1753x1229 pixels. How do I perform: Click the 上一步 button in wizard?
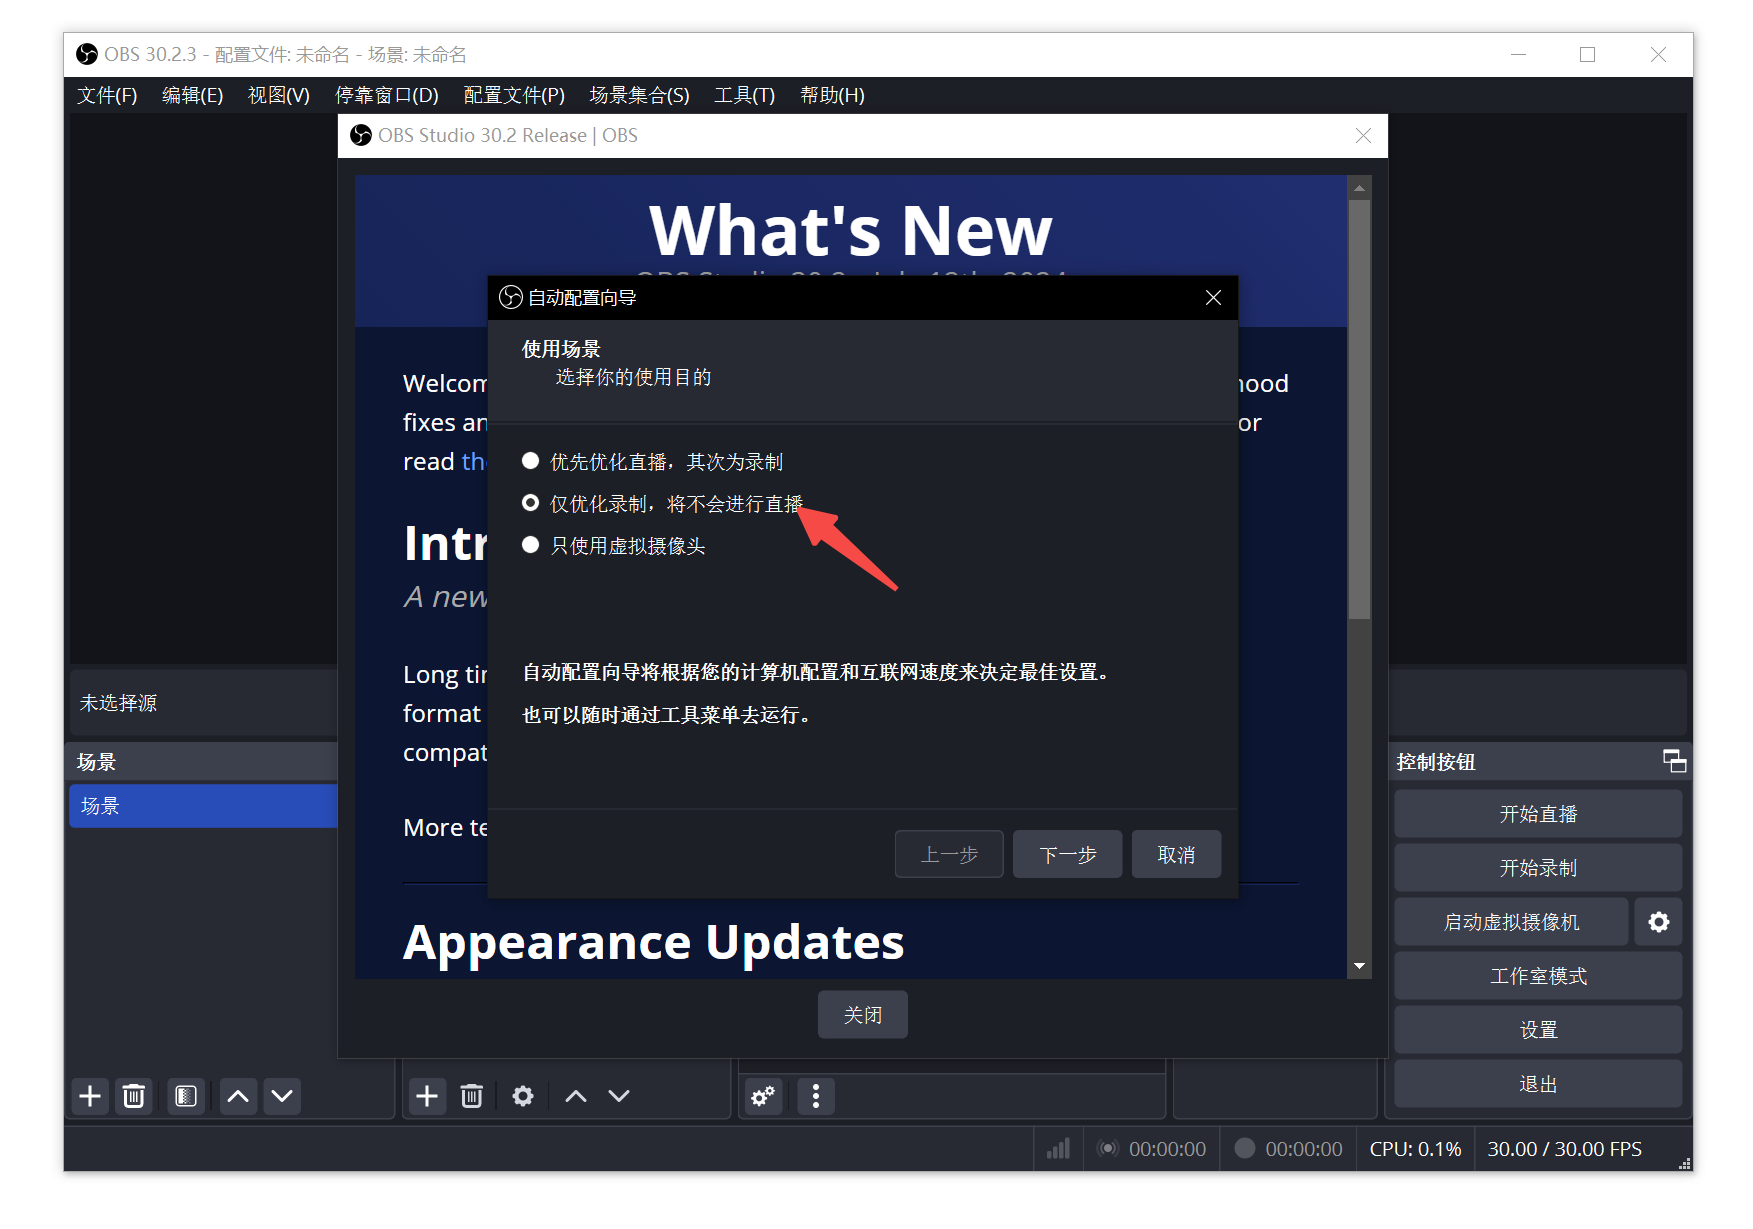pos(949,854)
